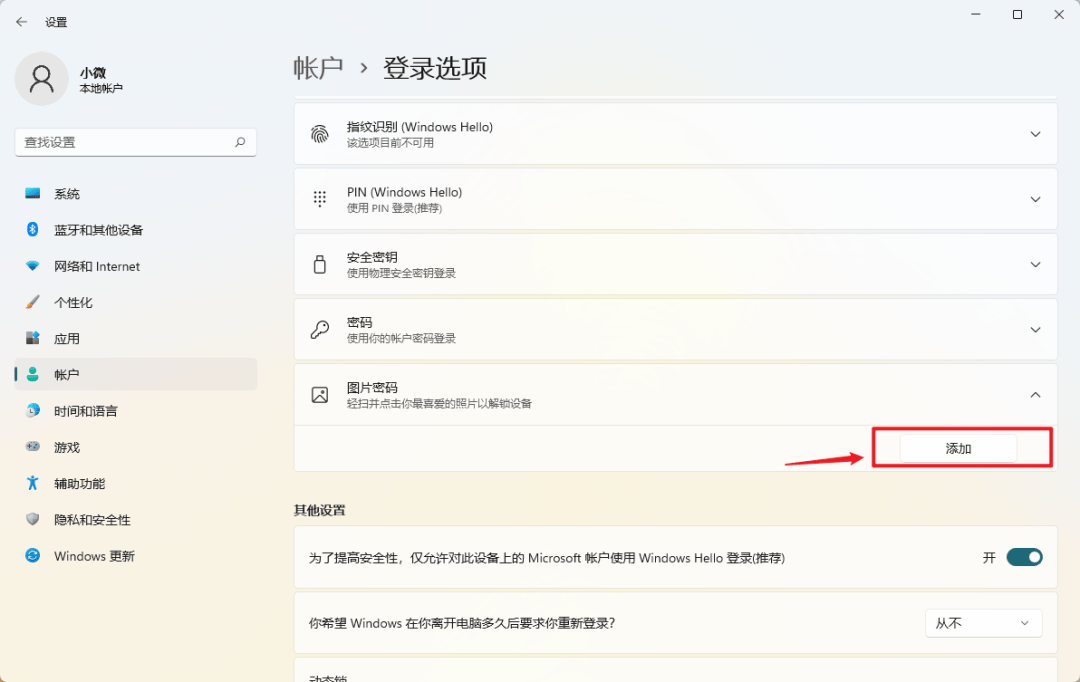
Task: Go back with the arrow icon
Action: click(21, 22)
